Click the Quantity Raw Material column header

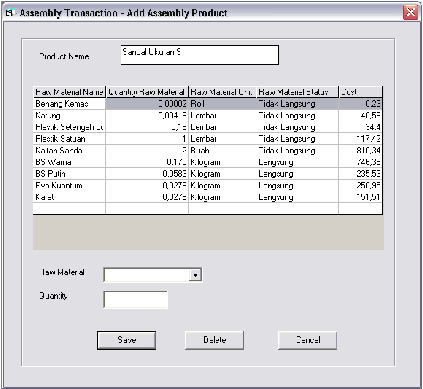point(147,92)
